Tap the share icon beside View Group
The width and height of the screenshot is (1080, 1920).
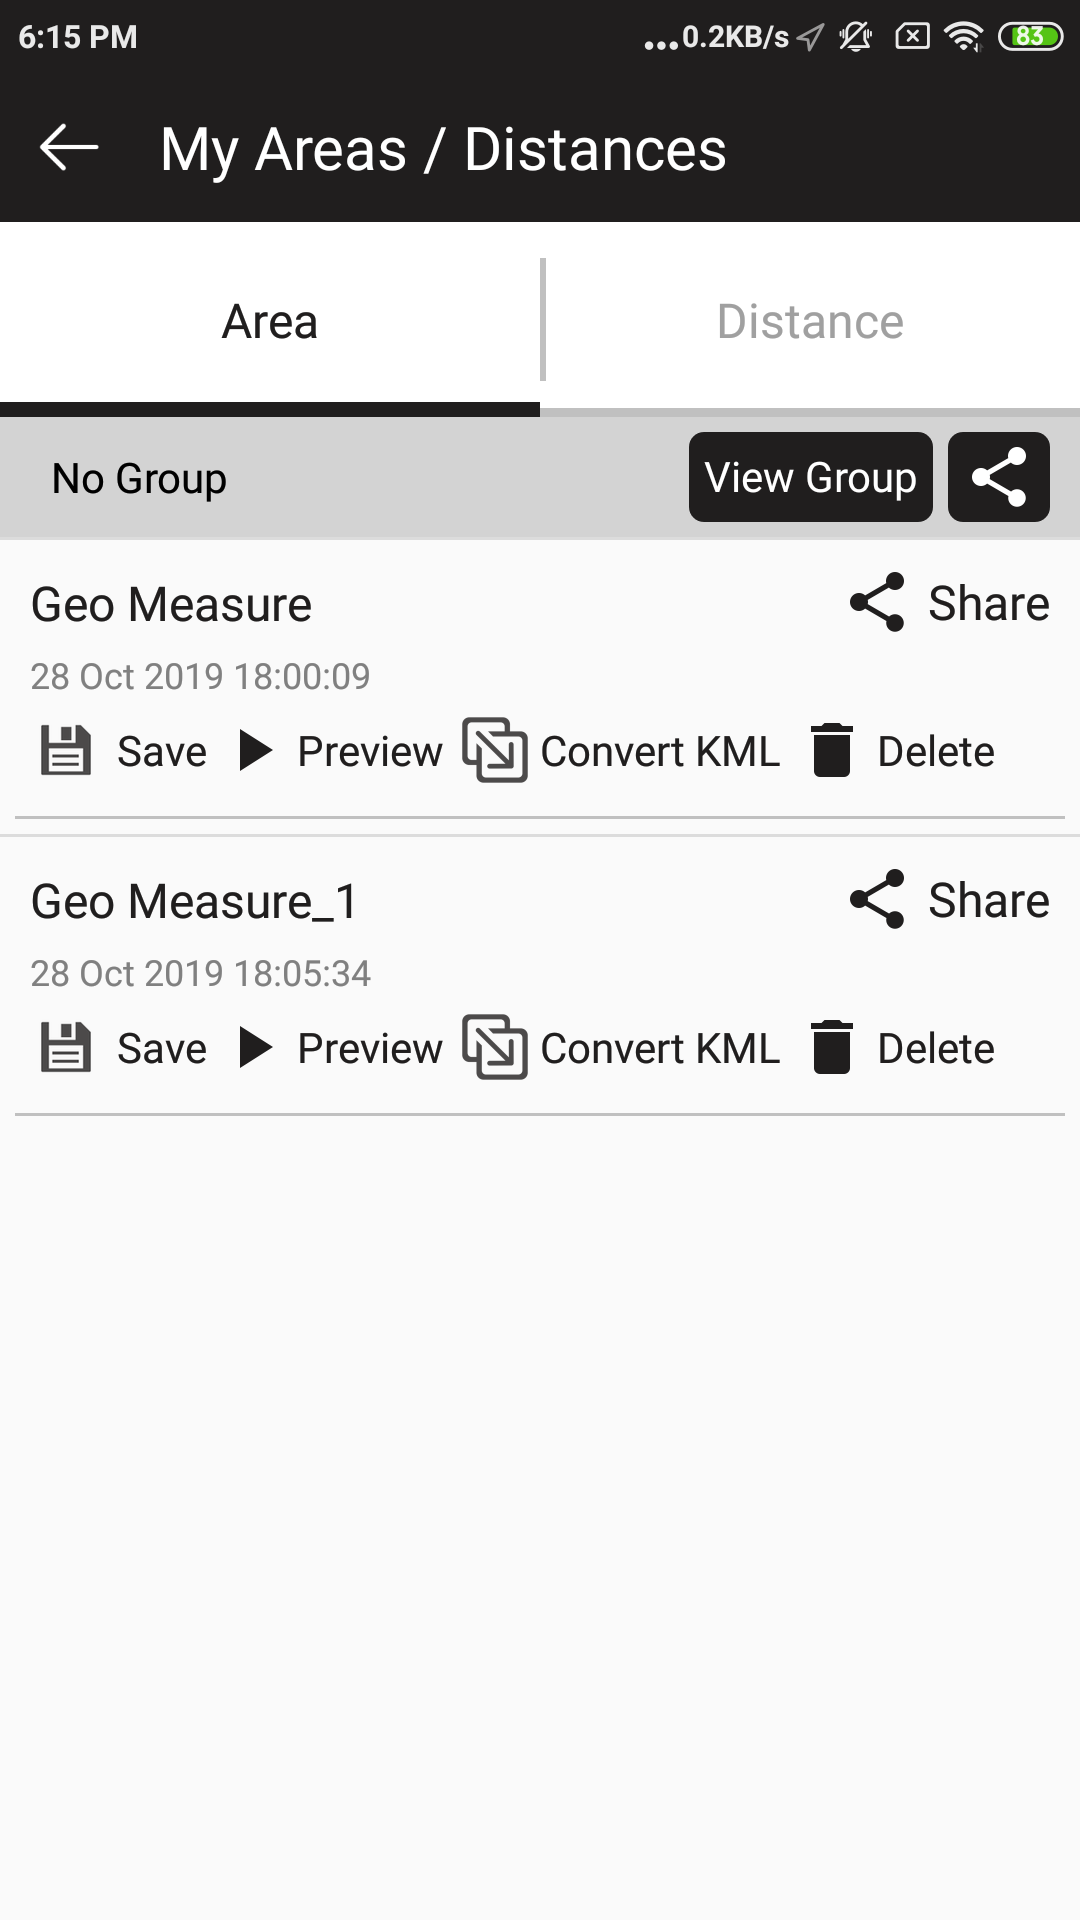pos(998,477)
